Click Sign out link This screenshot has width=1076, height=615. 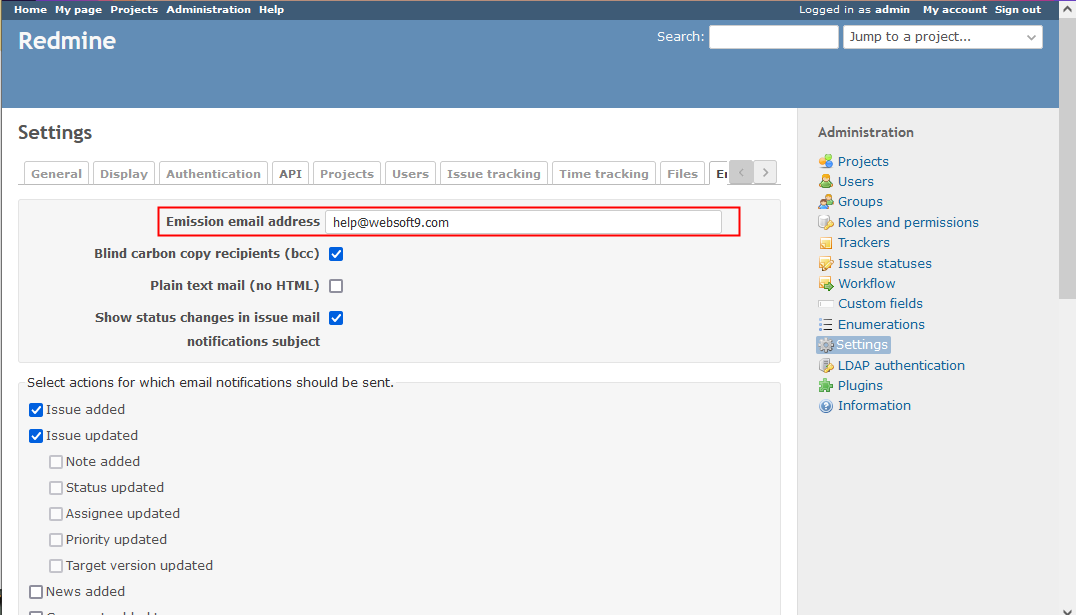1018,10
